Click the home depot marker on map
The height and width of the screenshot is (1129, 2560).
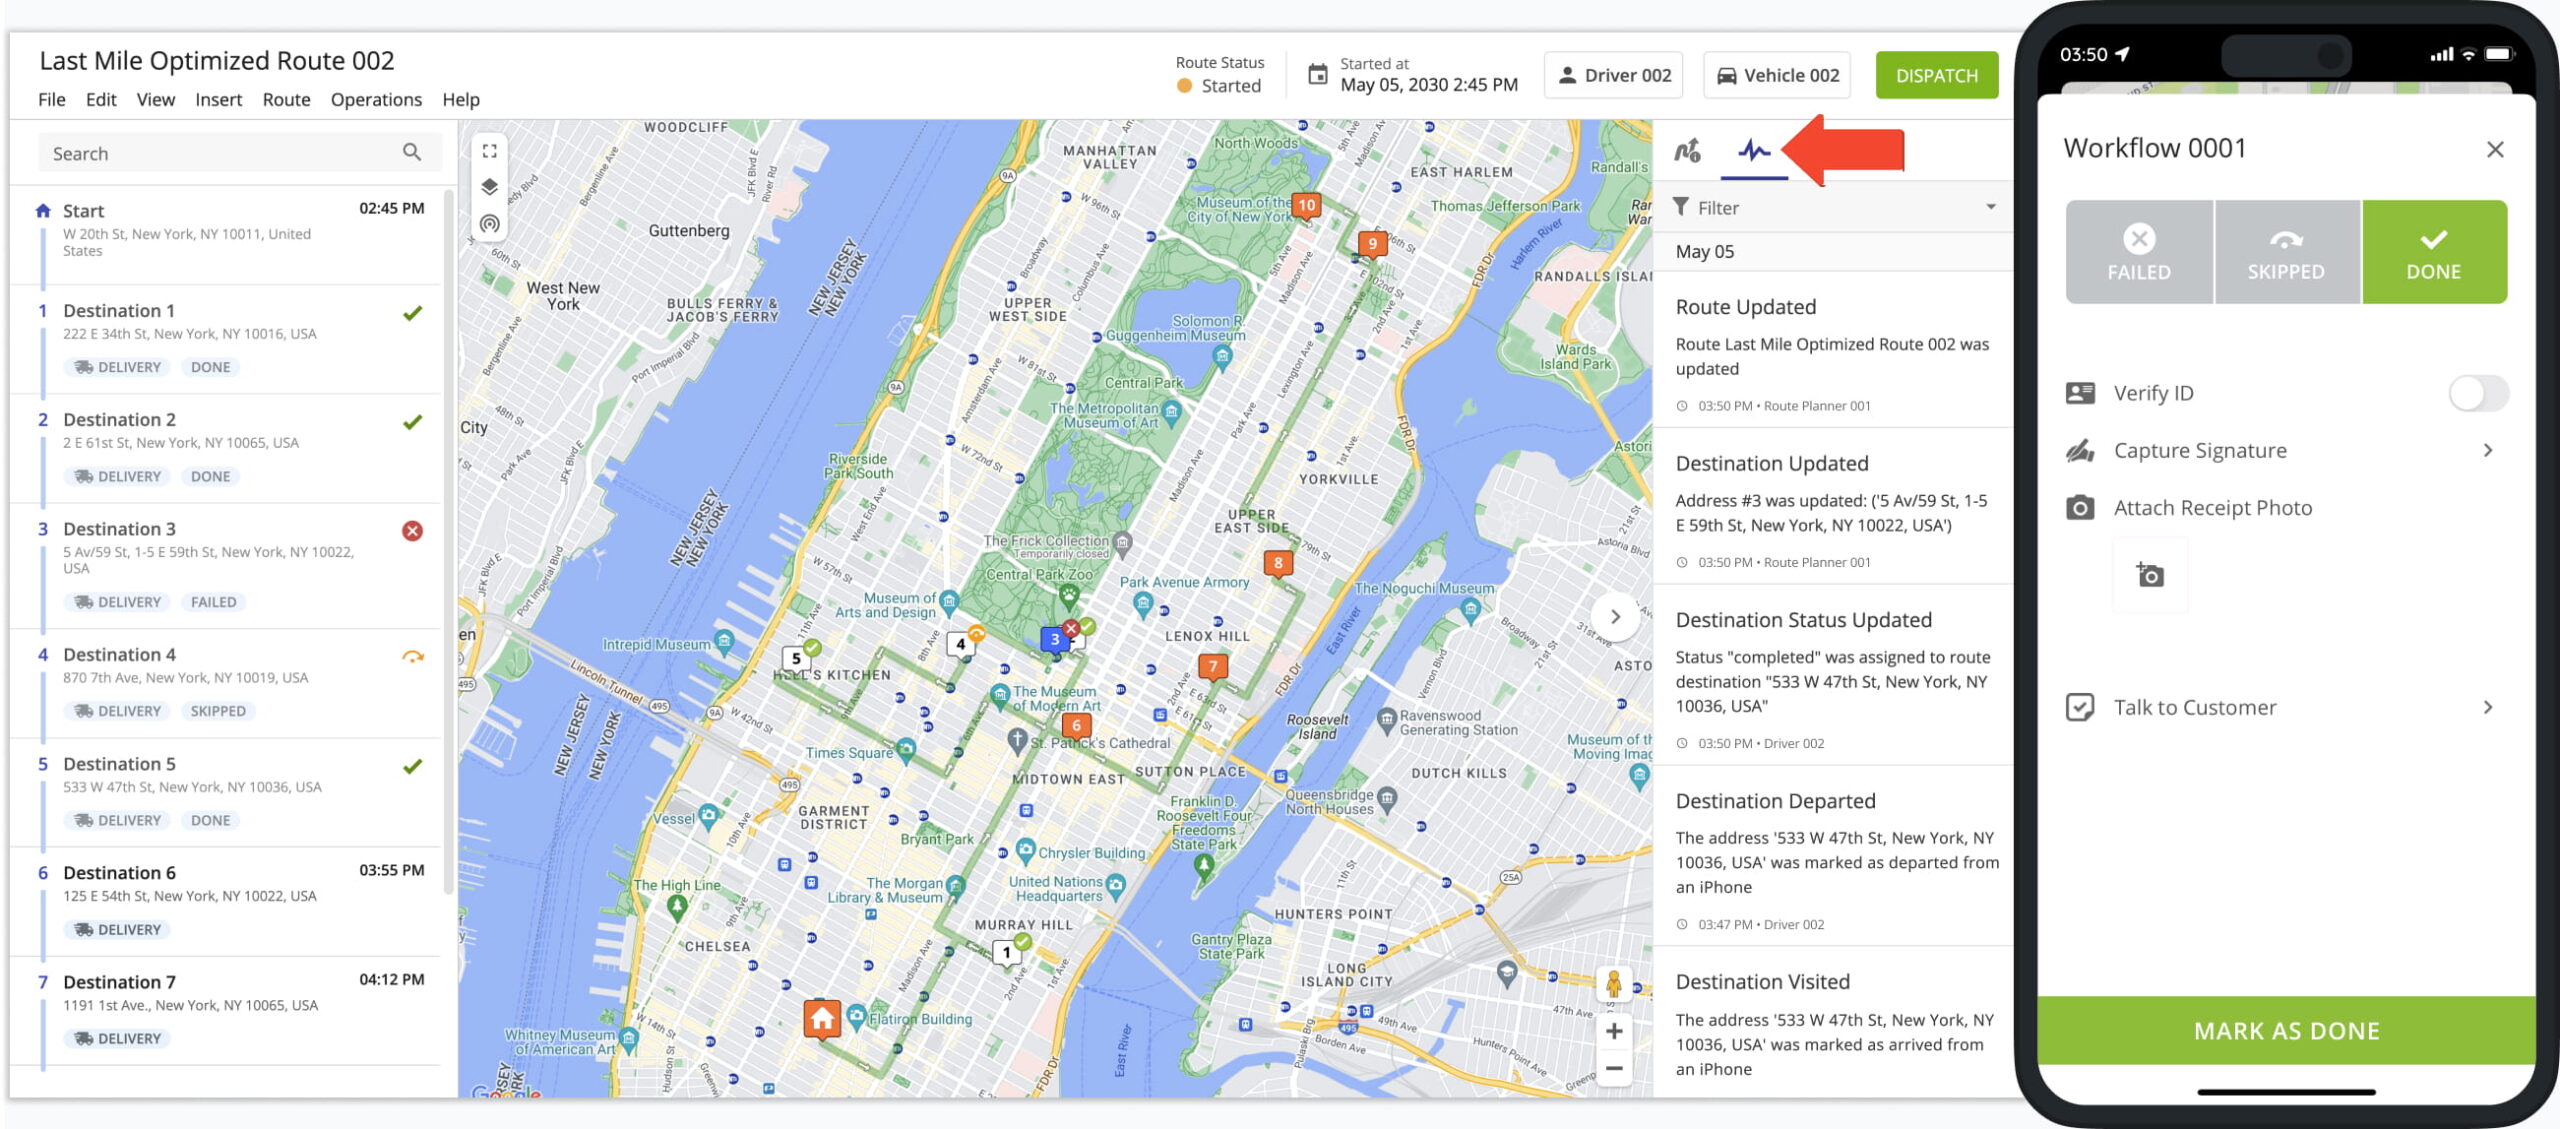(x=822, y=1019)
